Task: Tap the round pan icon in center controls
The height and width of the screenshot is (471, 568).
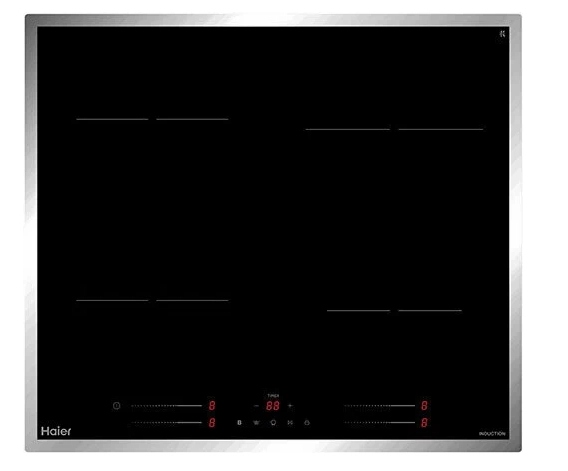Action: [273, 423]
